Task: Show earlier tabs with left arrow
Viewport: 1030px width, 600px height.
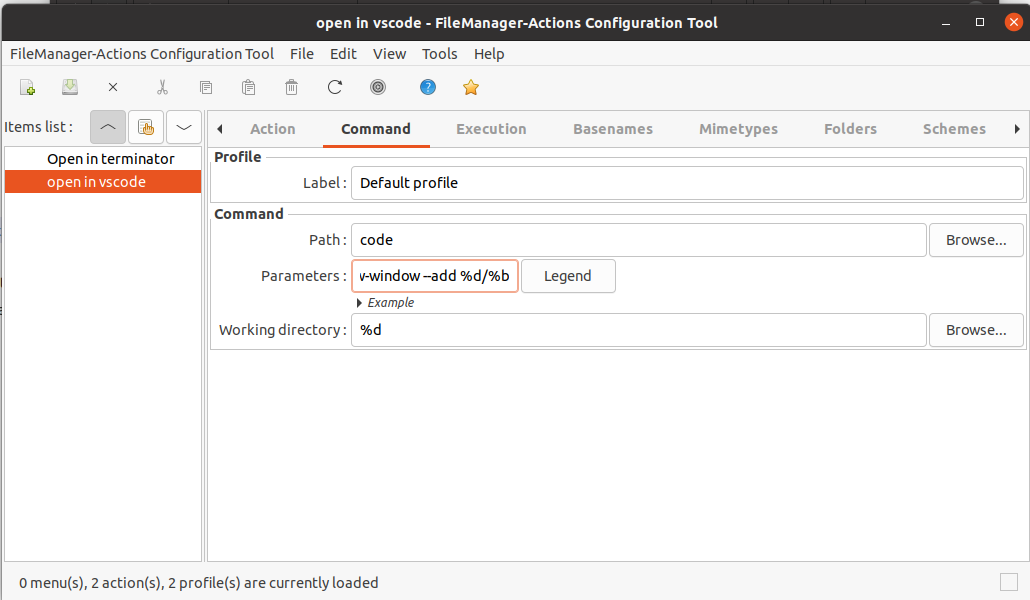Action: (220, 129)
